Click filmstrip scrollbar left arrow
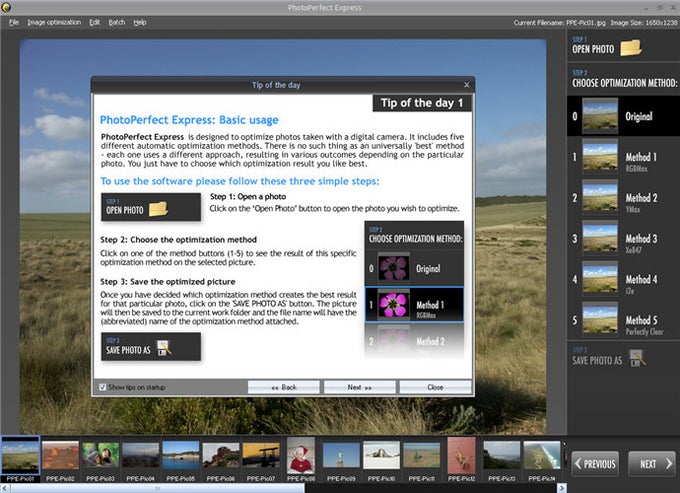Image resolution: width=680 pixels, height=493 pixels. click(x=4, y=488)
